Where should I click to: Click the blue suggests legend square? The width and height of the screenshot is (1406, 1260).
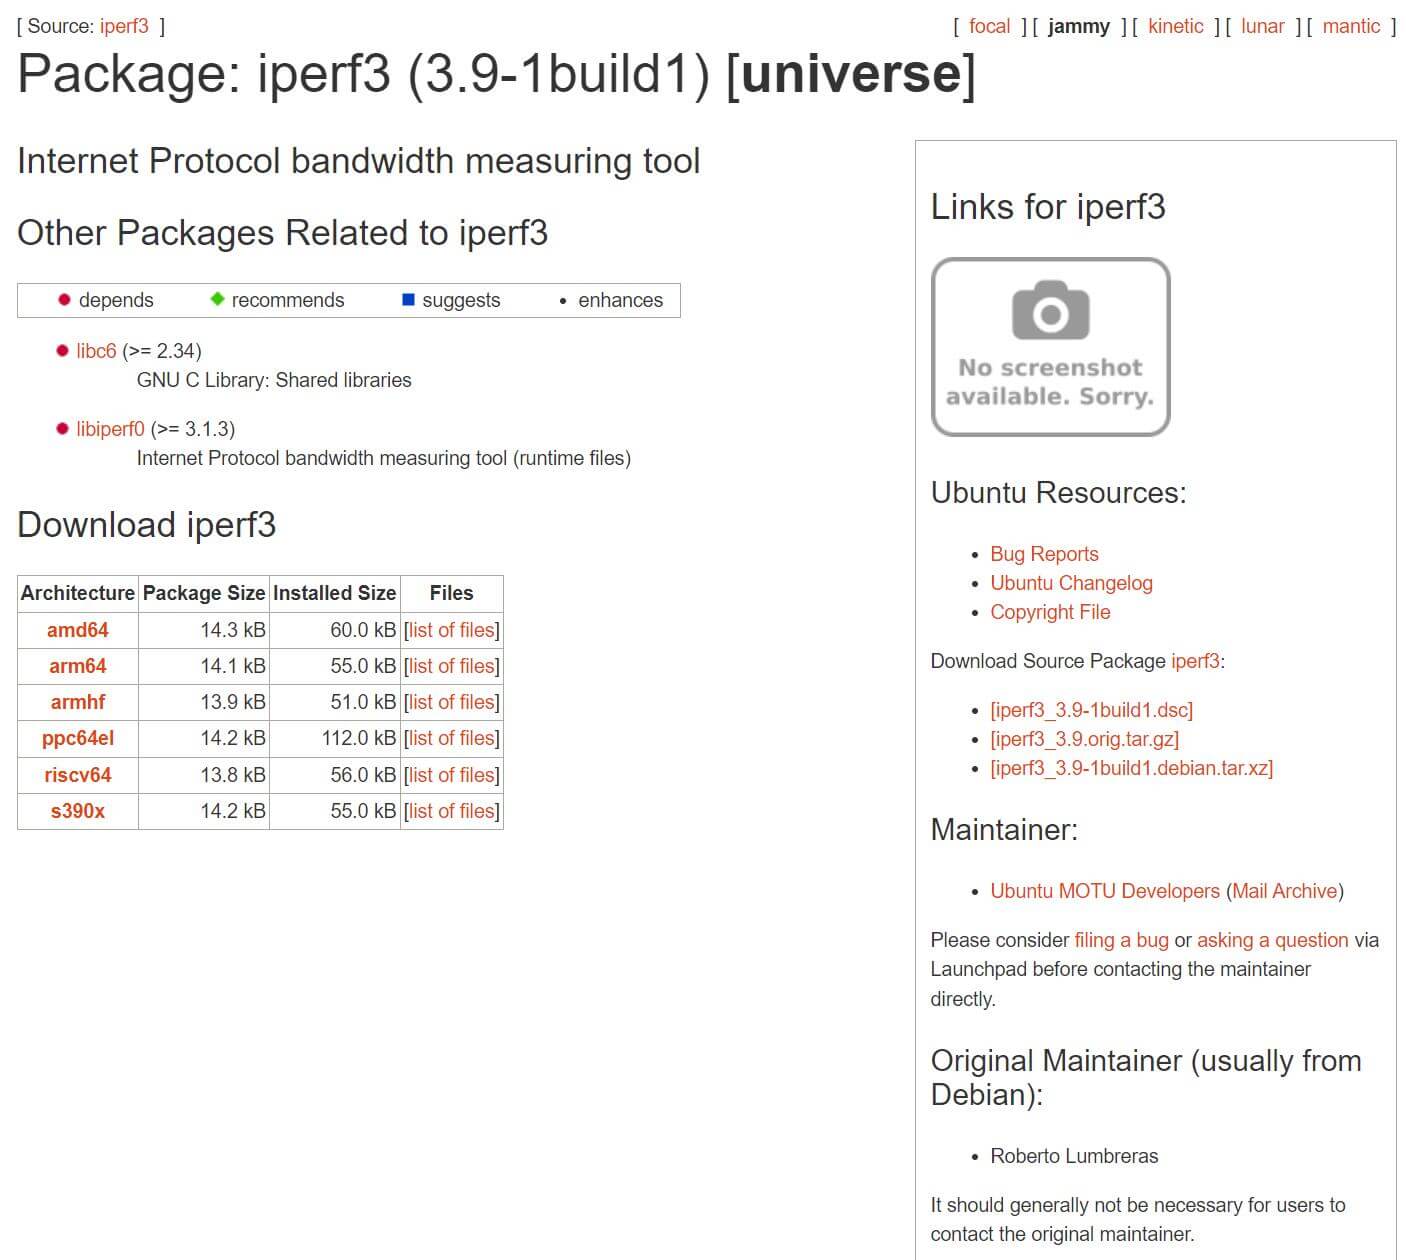[408, 300]
